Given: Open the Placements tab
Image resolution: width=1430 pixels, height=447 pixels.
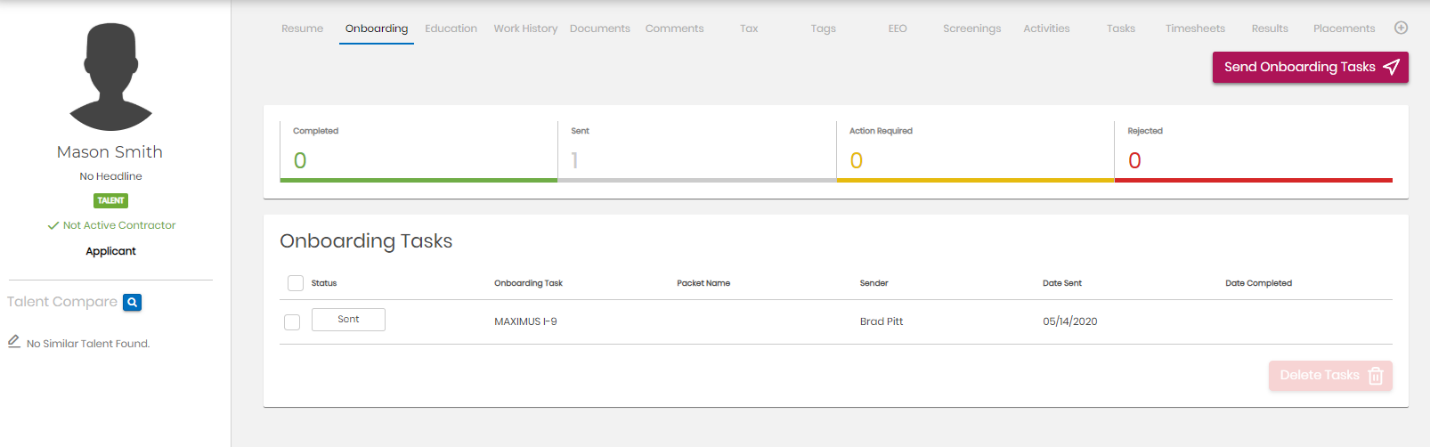Looking at the screenshot, I should (x=1344, y=28).
